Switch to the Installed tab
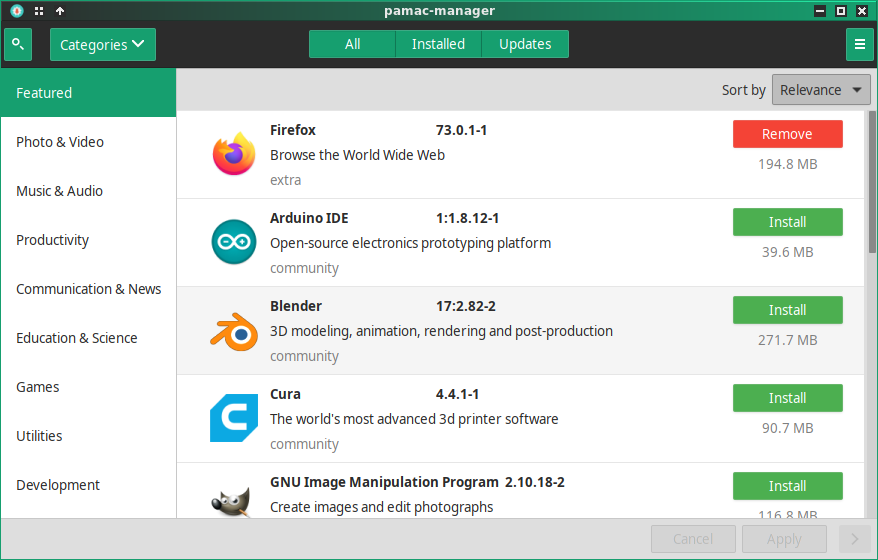Viewport: 878px width, 560px height. (438, 44)
